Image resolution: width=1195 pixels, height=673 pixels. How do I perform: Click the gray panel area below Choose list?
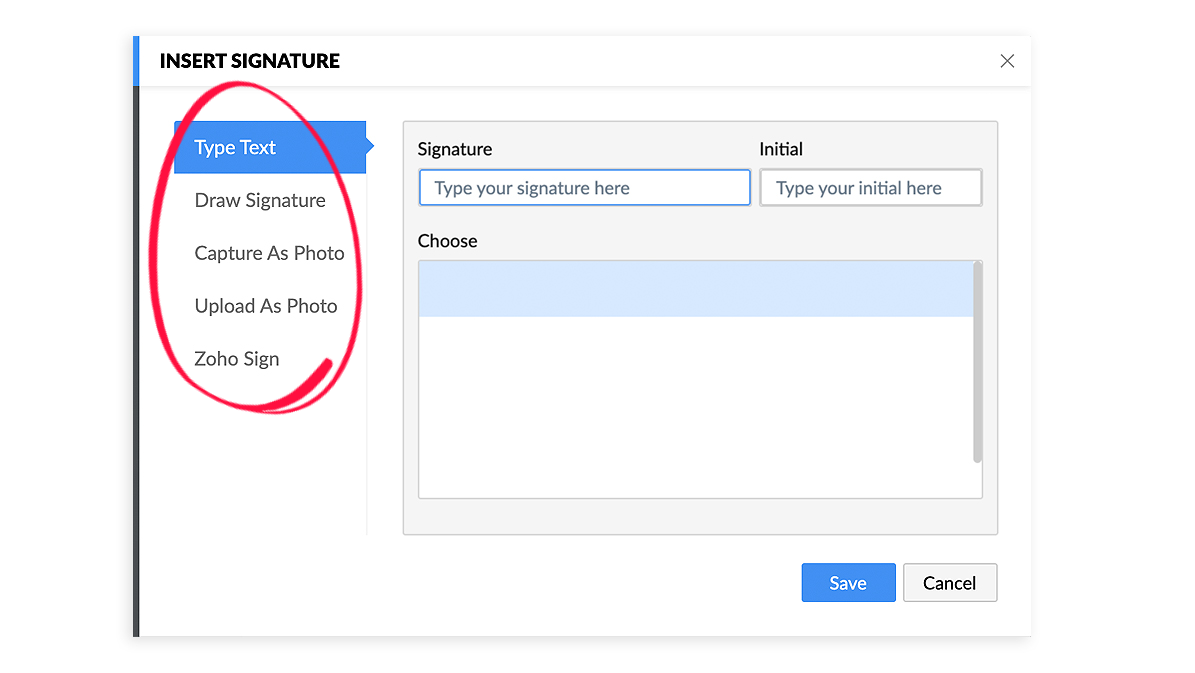click(700, 516)
